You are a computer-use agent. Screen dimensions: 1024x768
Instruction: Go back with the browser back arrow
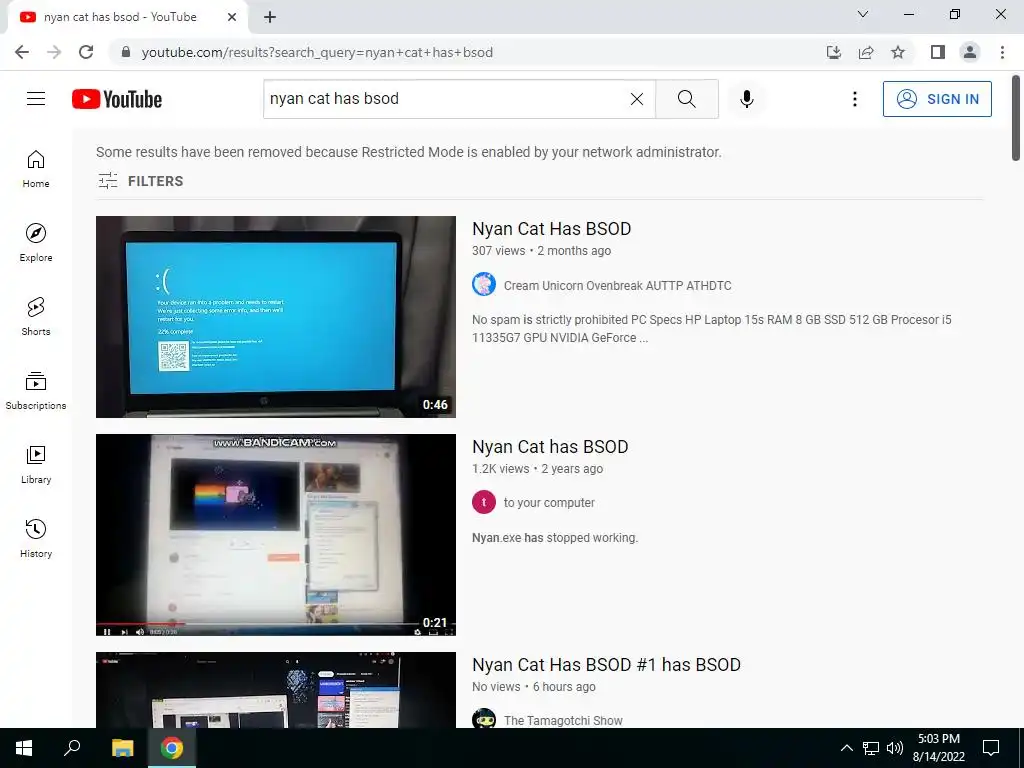click(x=22, y=52)
